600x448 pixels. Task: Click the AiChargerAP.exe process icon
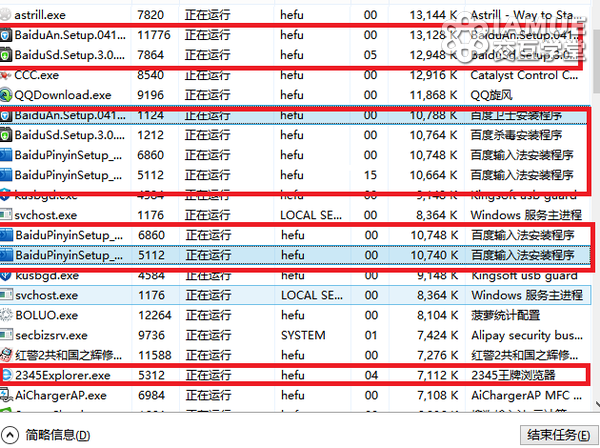tap(6, 395)
